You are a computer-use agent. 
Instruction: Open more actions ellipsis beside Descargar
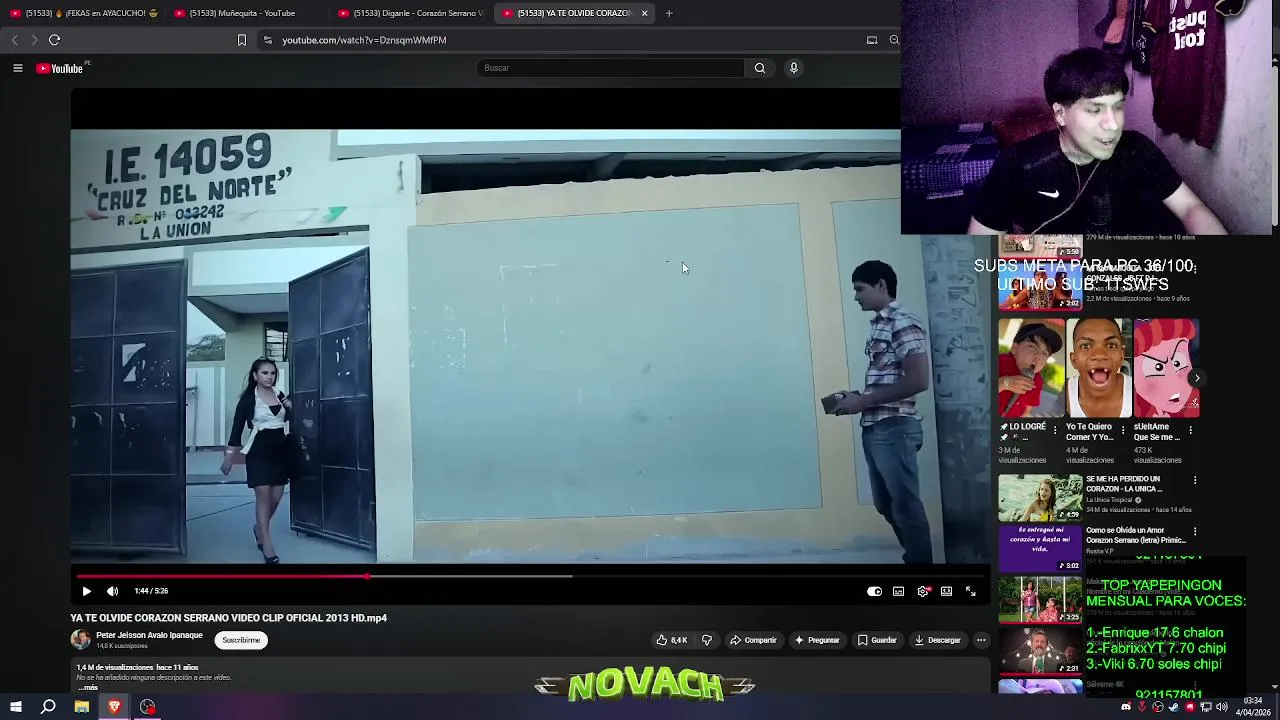tap(981, 640)
